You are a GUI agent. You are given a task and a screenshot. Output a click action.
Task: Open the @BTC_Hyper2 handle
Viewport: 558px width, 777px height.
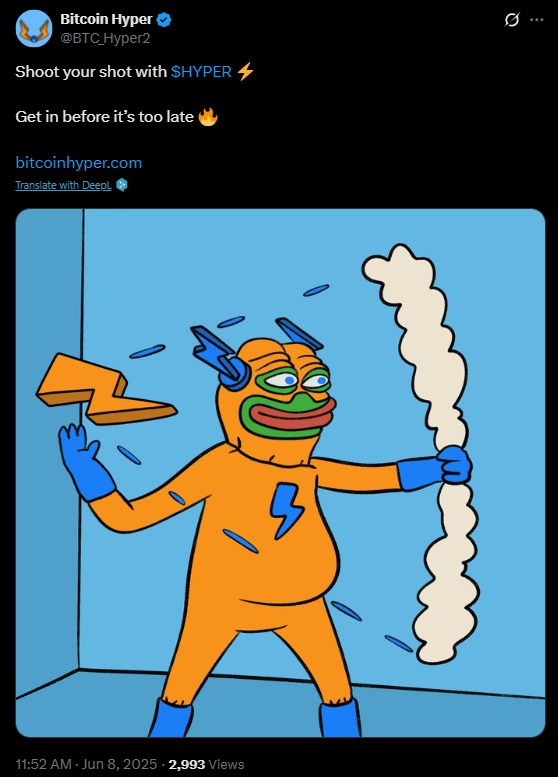point(105,38)
